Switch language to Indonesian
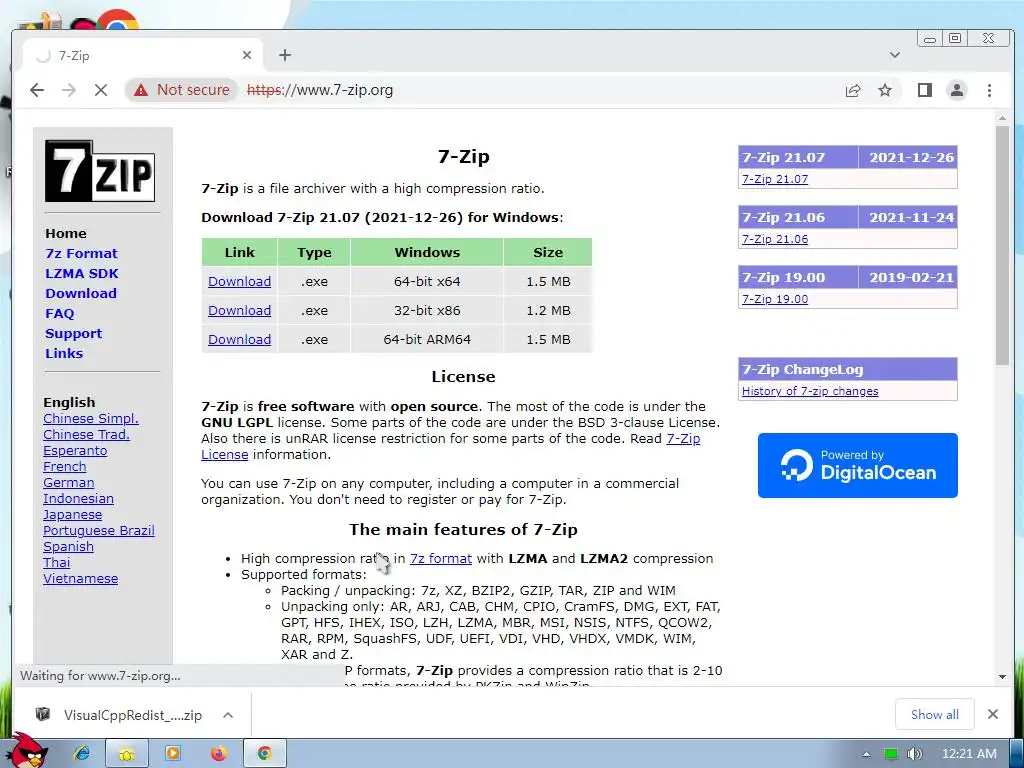 pos(78,498)
